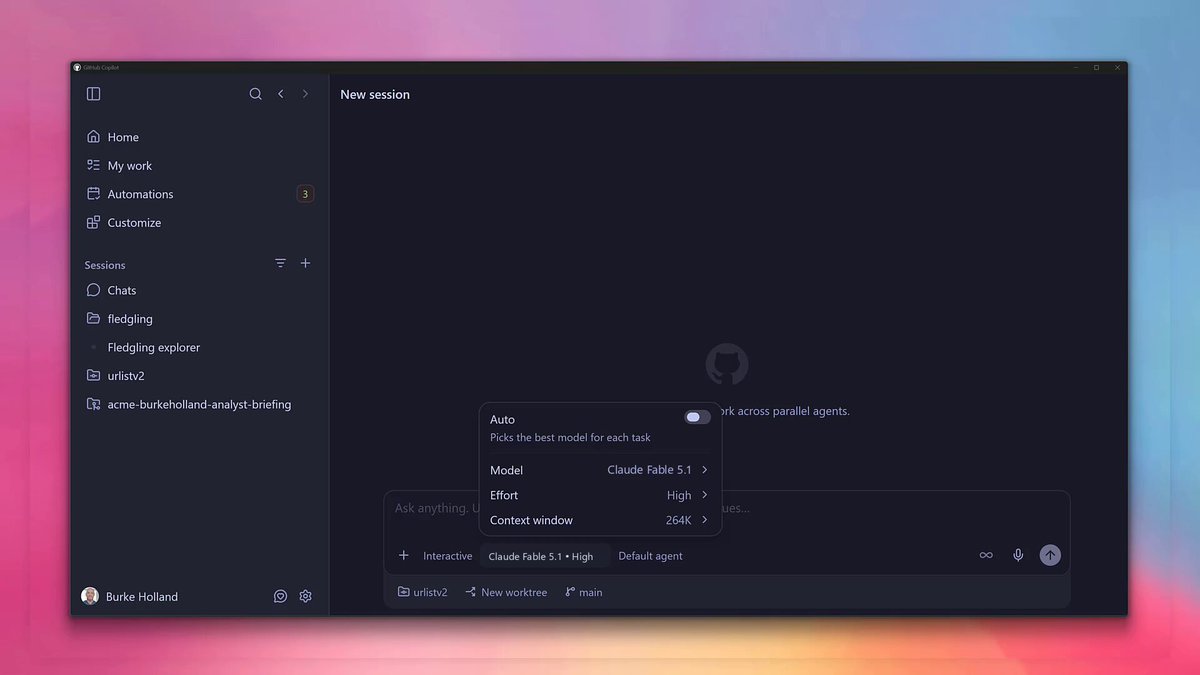
Task: Click the Burke Holland username
Action: coord(142,597)
